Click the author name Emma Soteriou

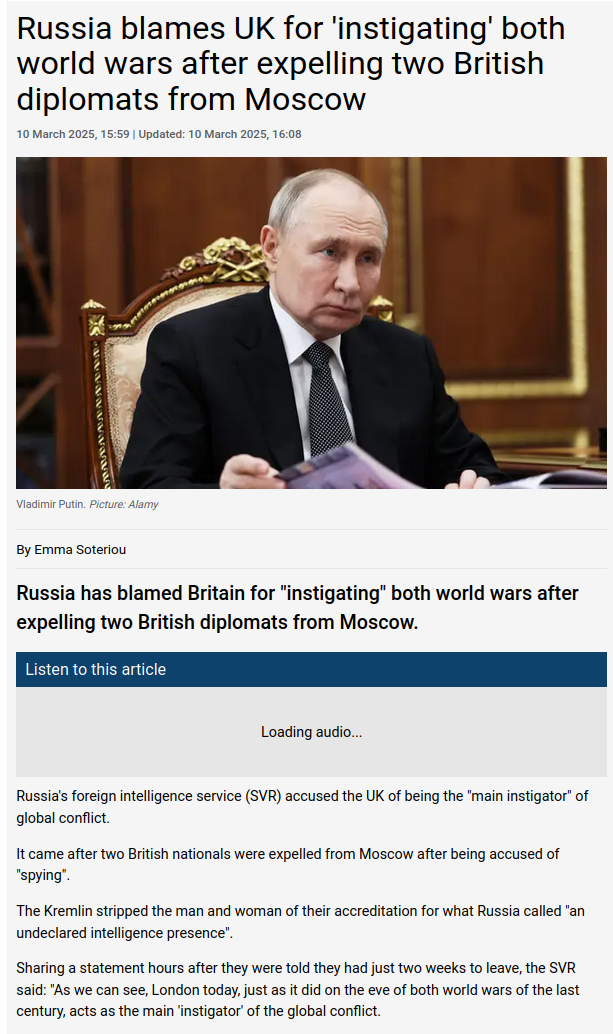[x=80, y=549]
